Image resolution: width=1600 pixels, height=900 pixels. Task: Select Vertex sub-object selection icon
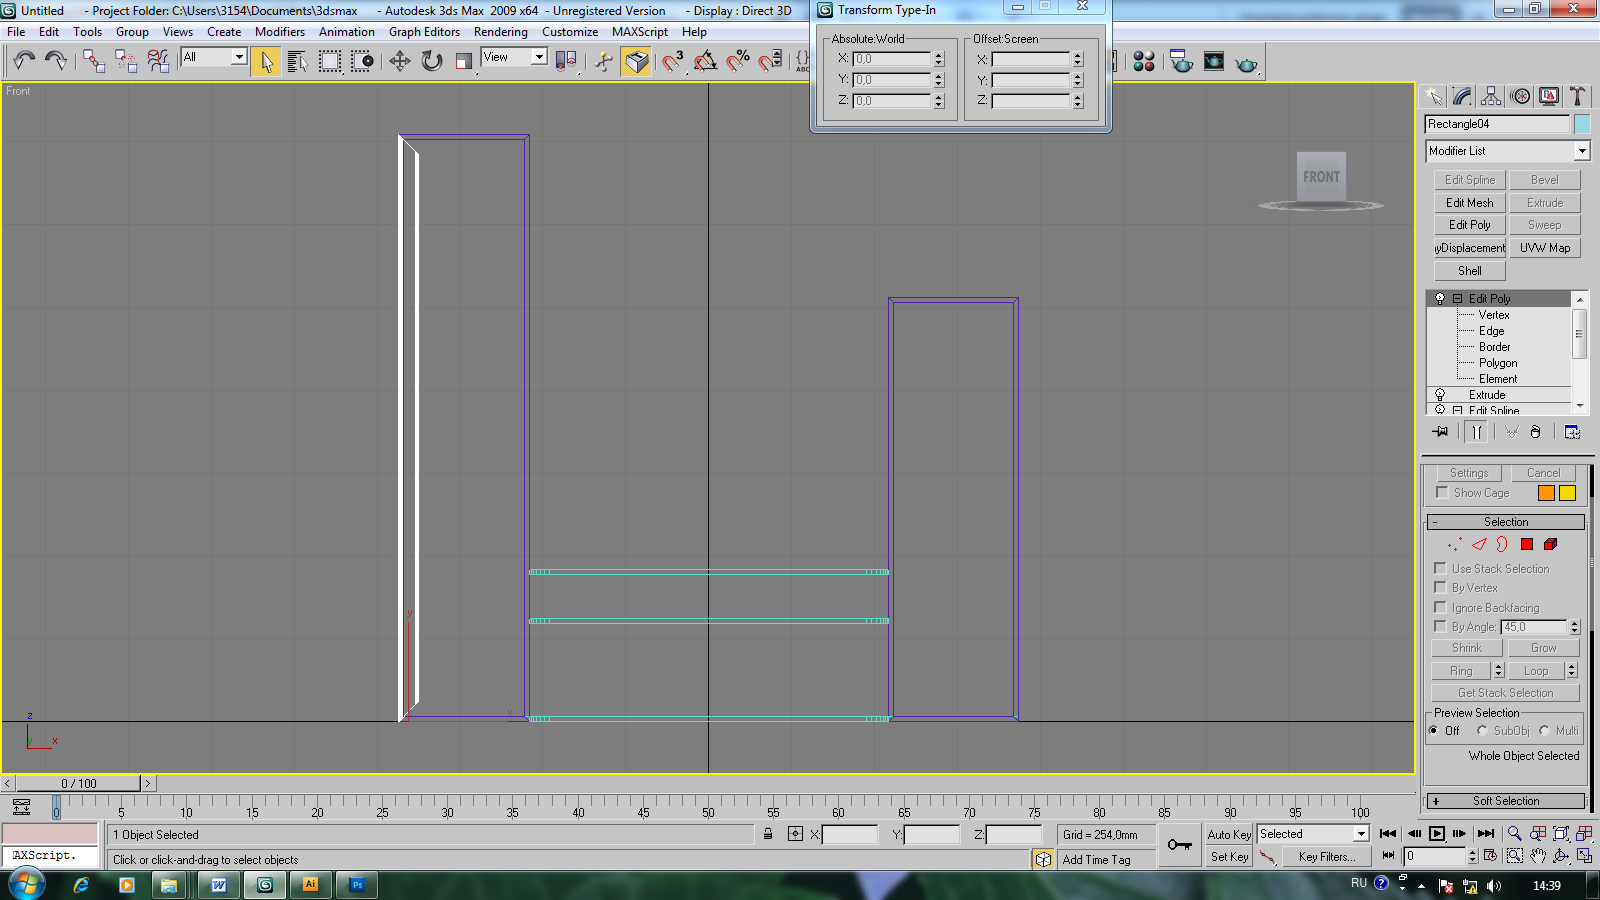(x=1454, y=544)
